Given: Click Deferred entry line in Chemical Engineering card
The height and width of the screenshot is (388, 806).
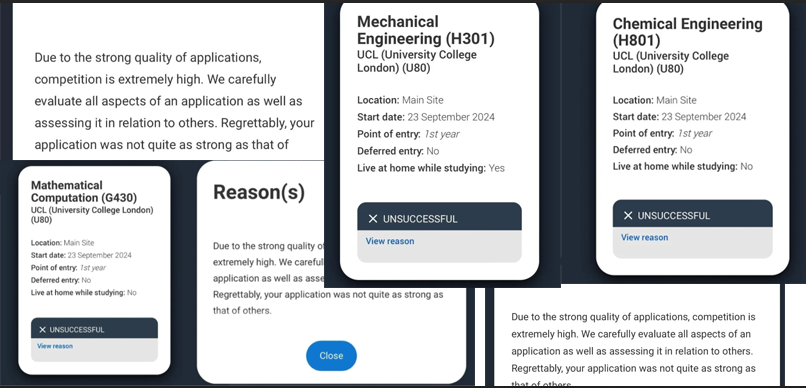Looking at the screenshot, I should click(652, 150).
